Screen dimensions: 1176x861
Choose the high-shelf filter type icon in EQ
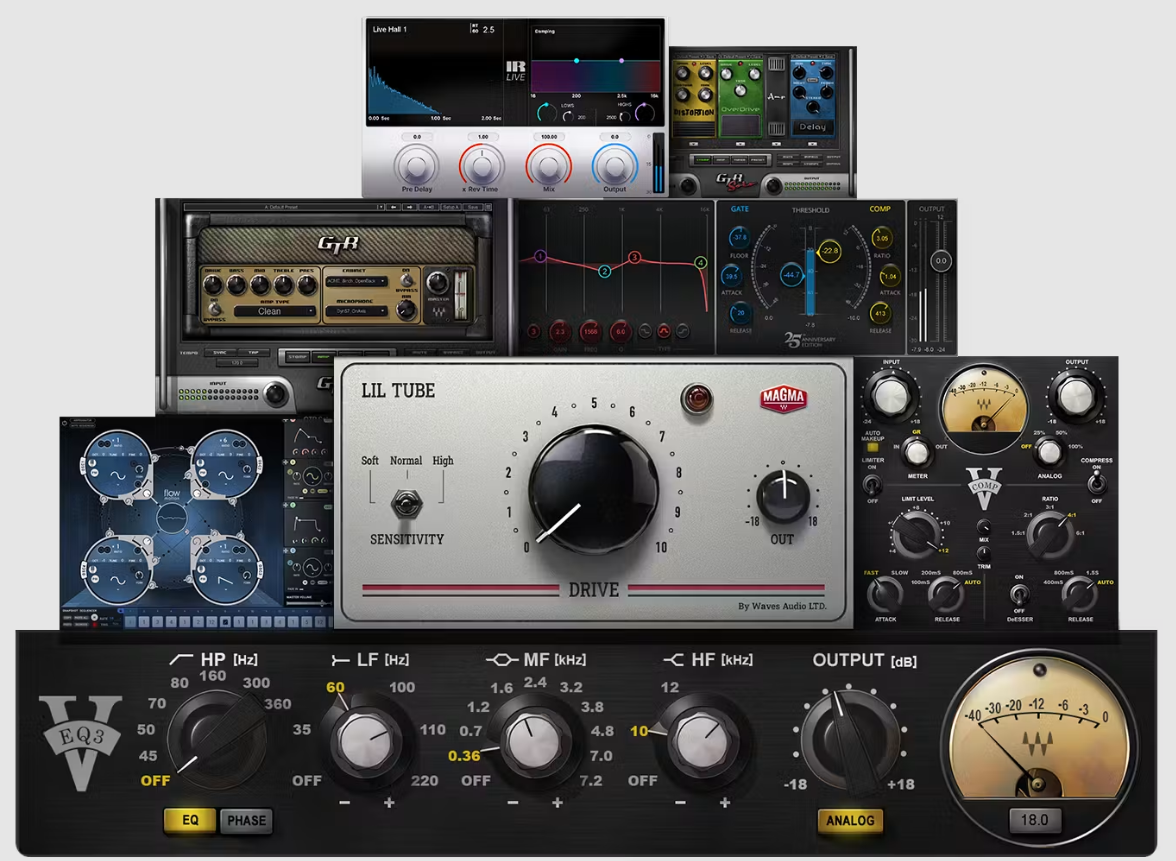[x=682, y=331]
